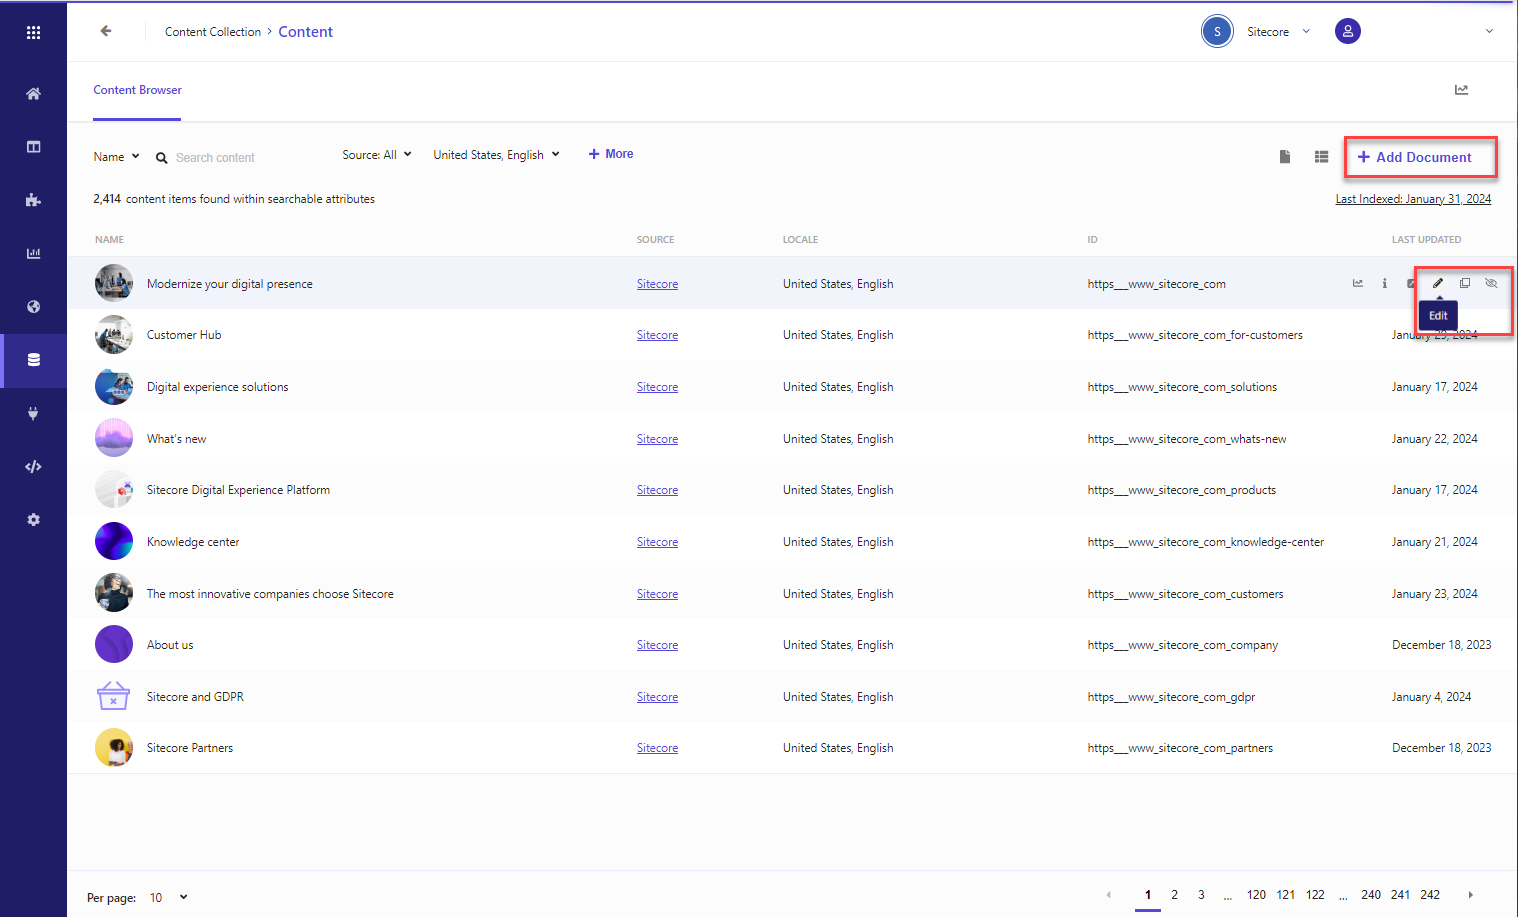Click the More filters button
Image resolution: width=1518 pixels, height=917 pixels.
pos(611,154)
